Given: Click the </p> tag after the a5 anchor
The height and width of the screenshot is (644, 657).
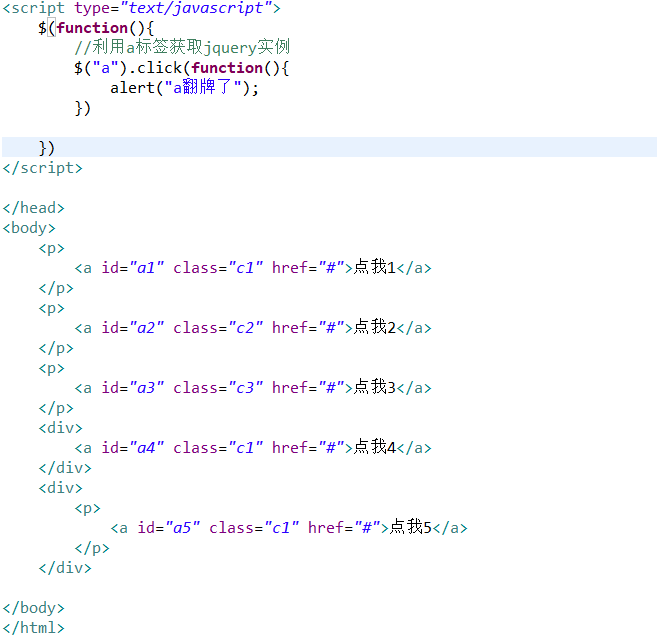Looking at the screenshot, I should coord(92,548).
